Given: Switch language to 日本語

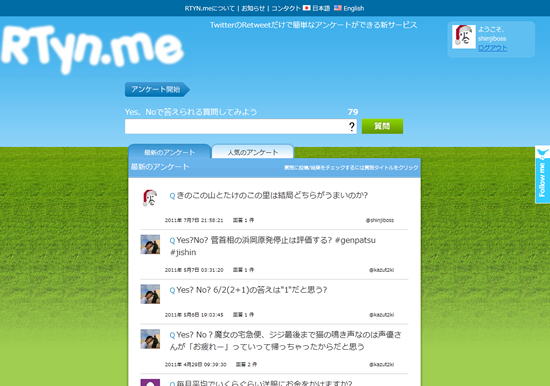Looking at the screenshot, I should pos(321,8).
